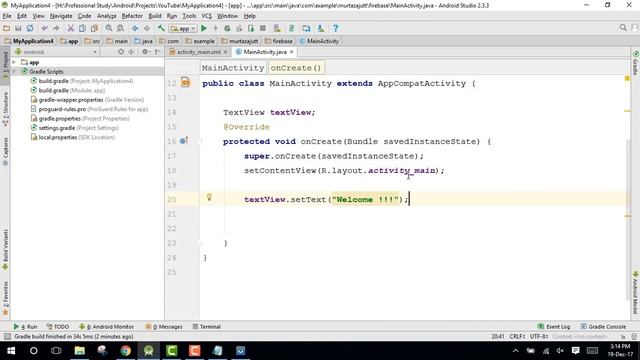640x360 pixels.
Task: Click the Find magnifier icon
Action: [109, 28]
